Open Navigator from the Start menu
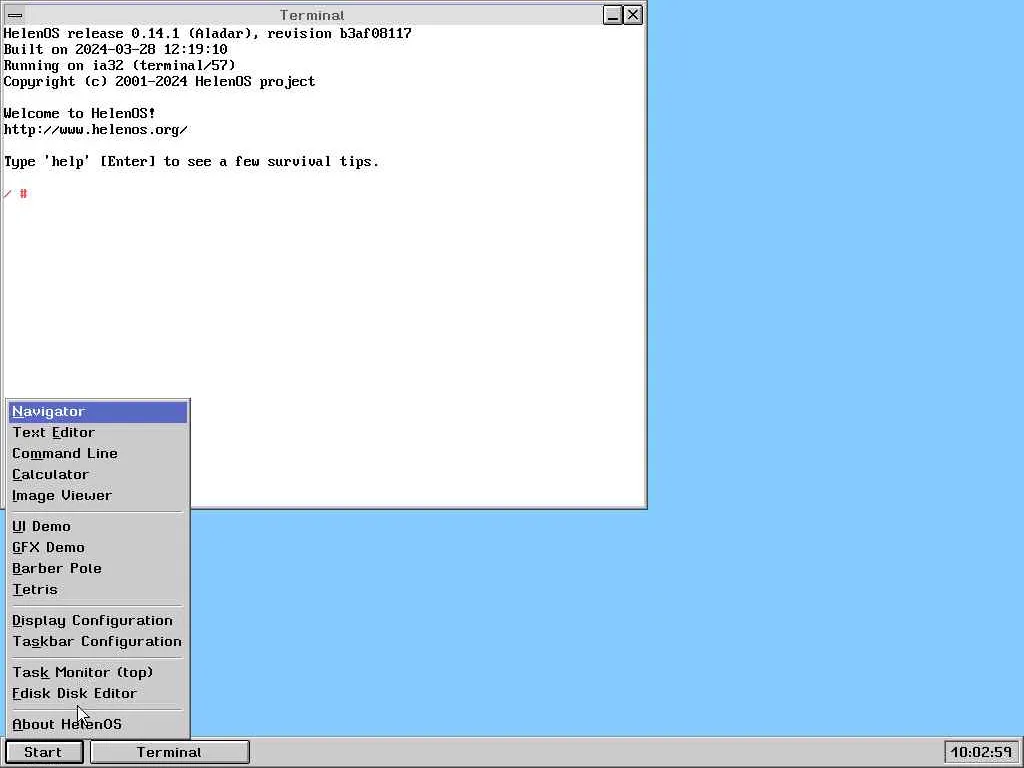The height and width of the screenshot is (768, 1024). (98, 412)
